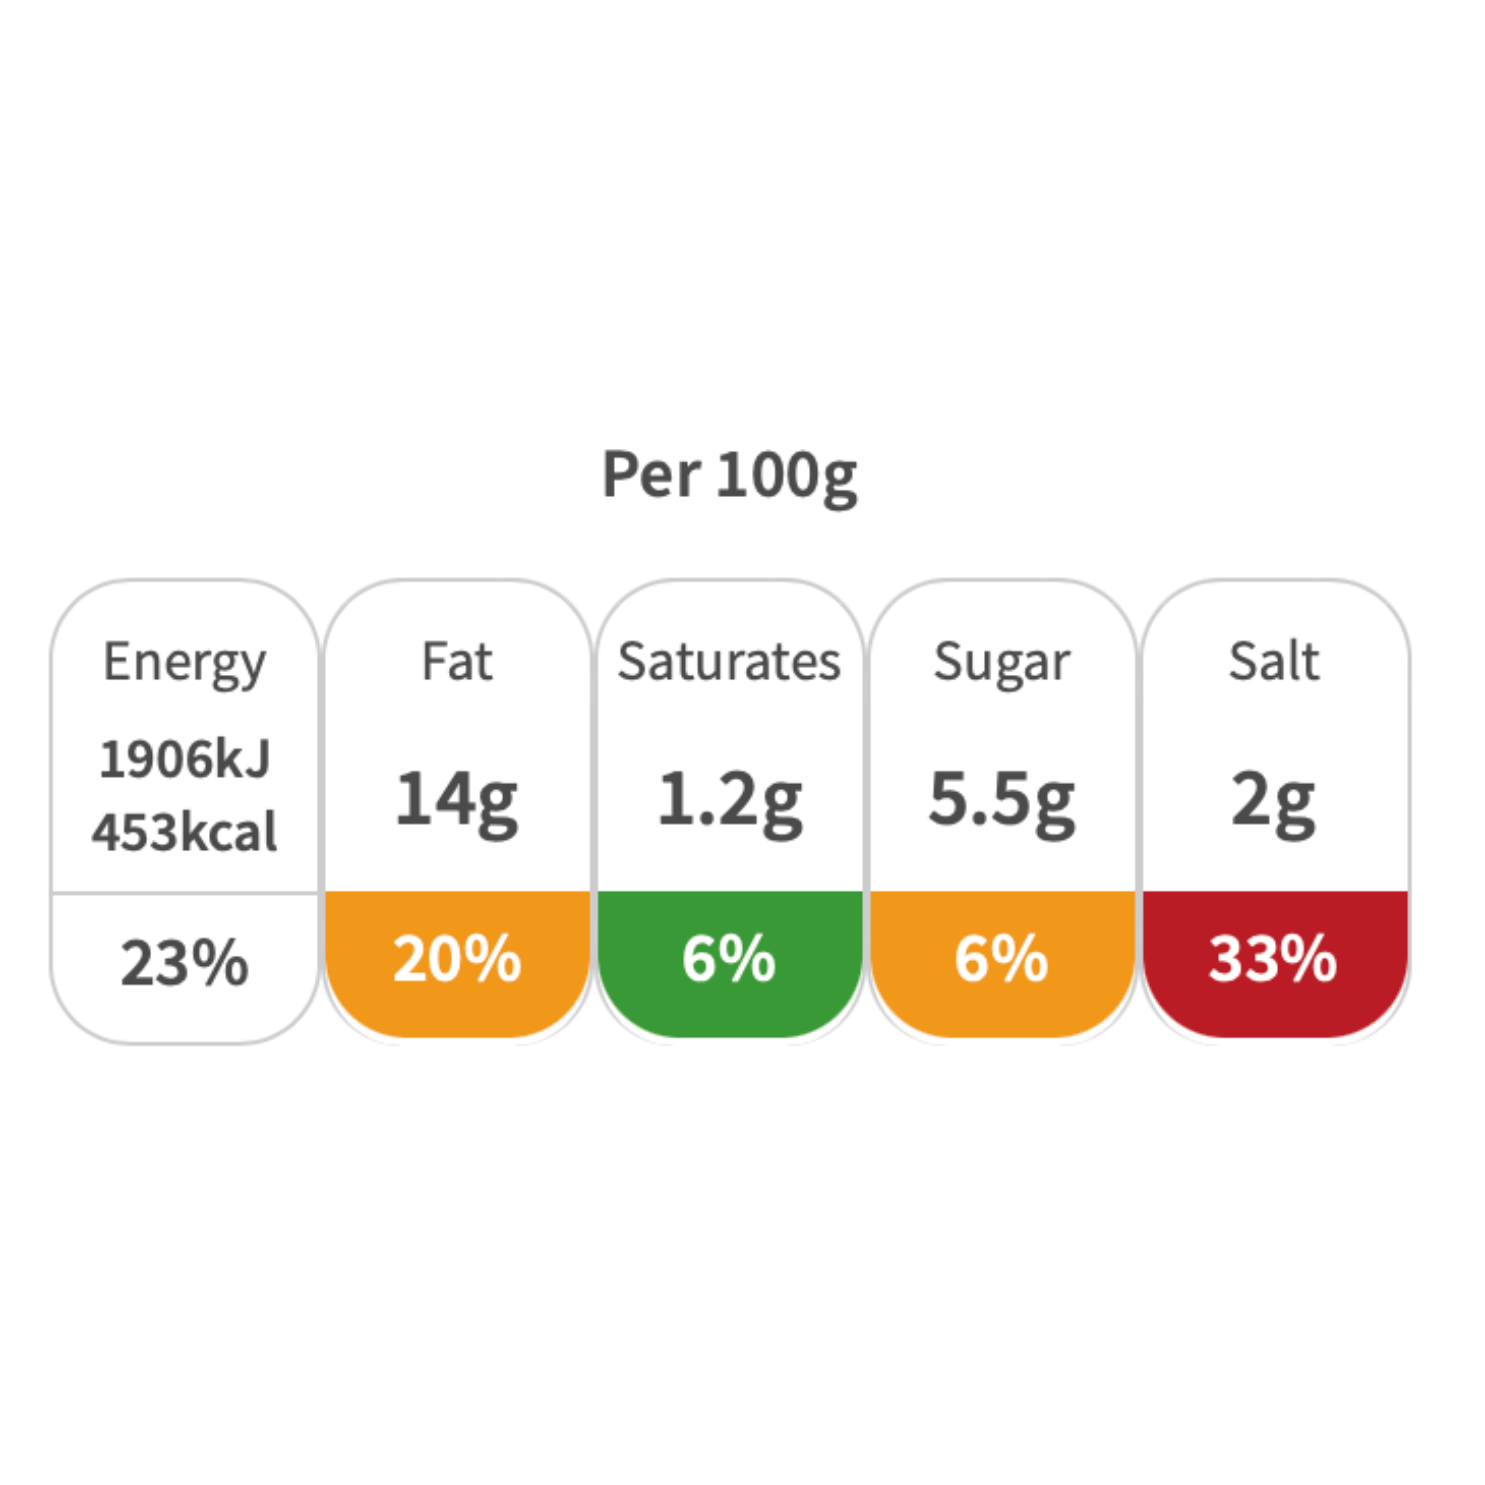The width and height of the screenshot is (1485, 1485).
Task: Click the 1906kJ energy value
Action: coord(185,759)
